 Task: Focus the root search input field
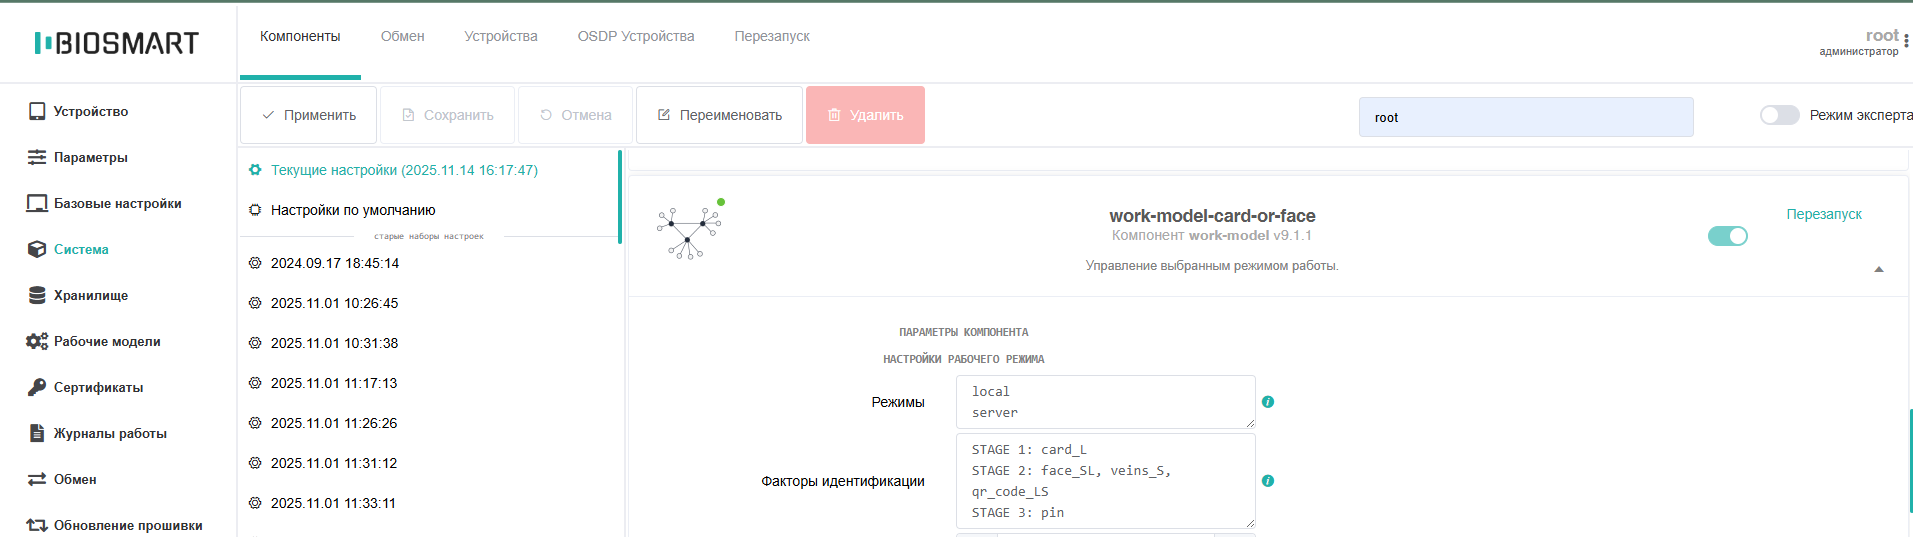(x=1526, y=117)
